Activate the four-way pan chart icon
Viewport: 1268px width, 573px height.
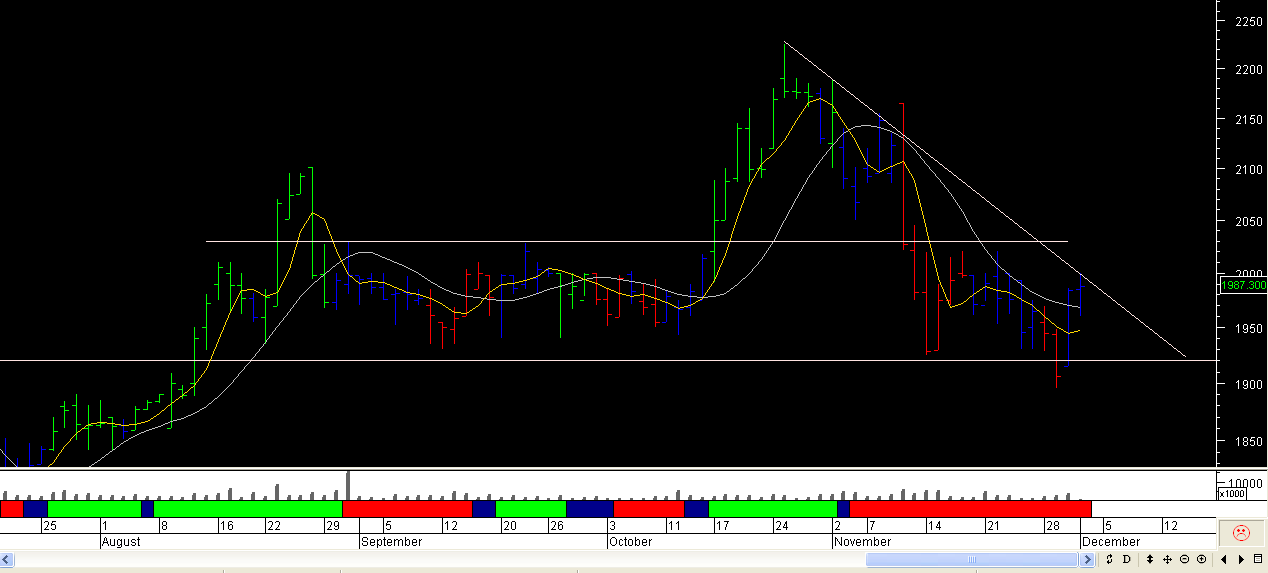[1167, 559]
